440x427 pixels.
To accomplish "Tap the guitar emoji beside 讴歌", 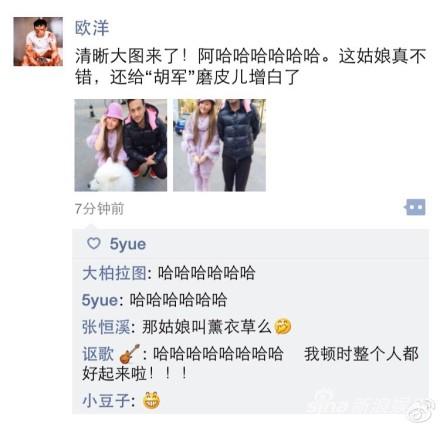I will [x=129, y=354].
